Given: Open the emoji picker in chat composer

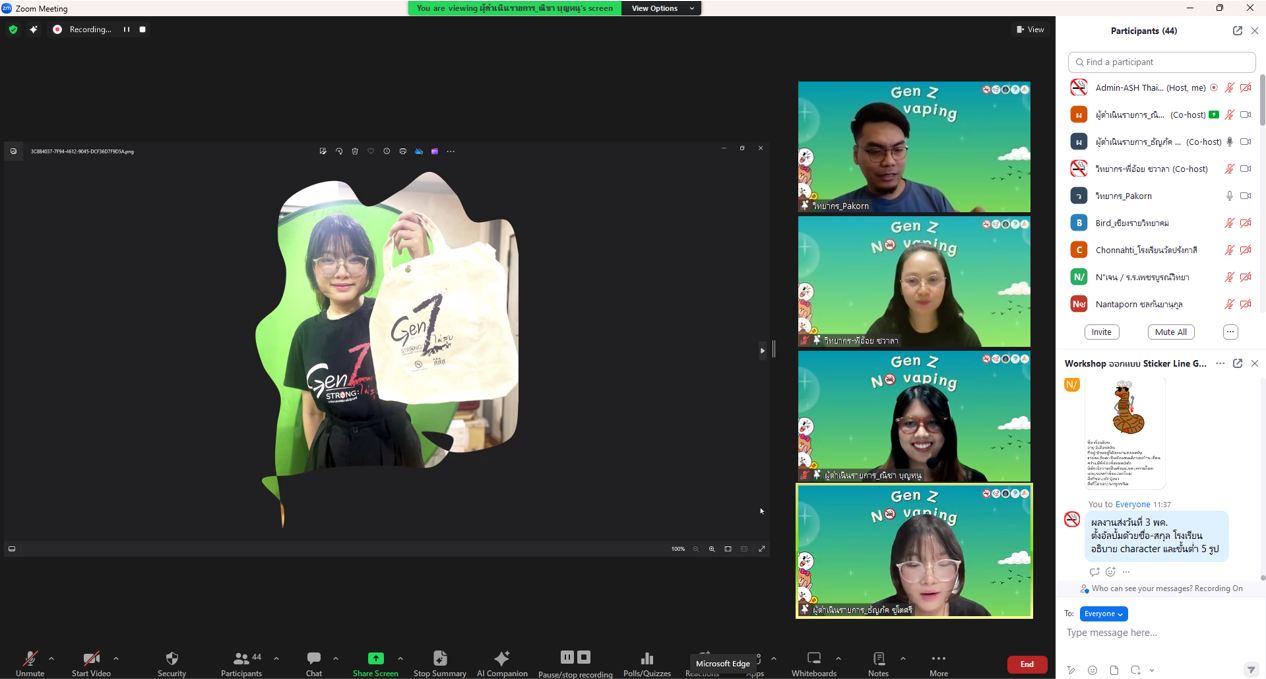Looking at the screenshot, I should [x=1092, y=670].
